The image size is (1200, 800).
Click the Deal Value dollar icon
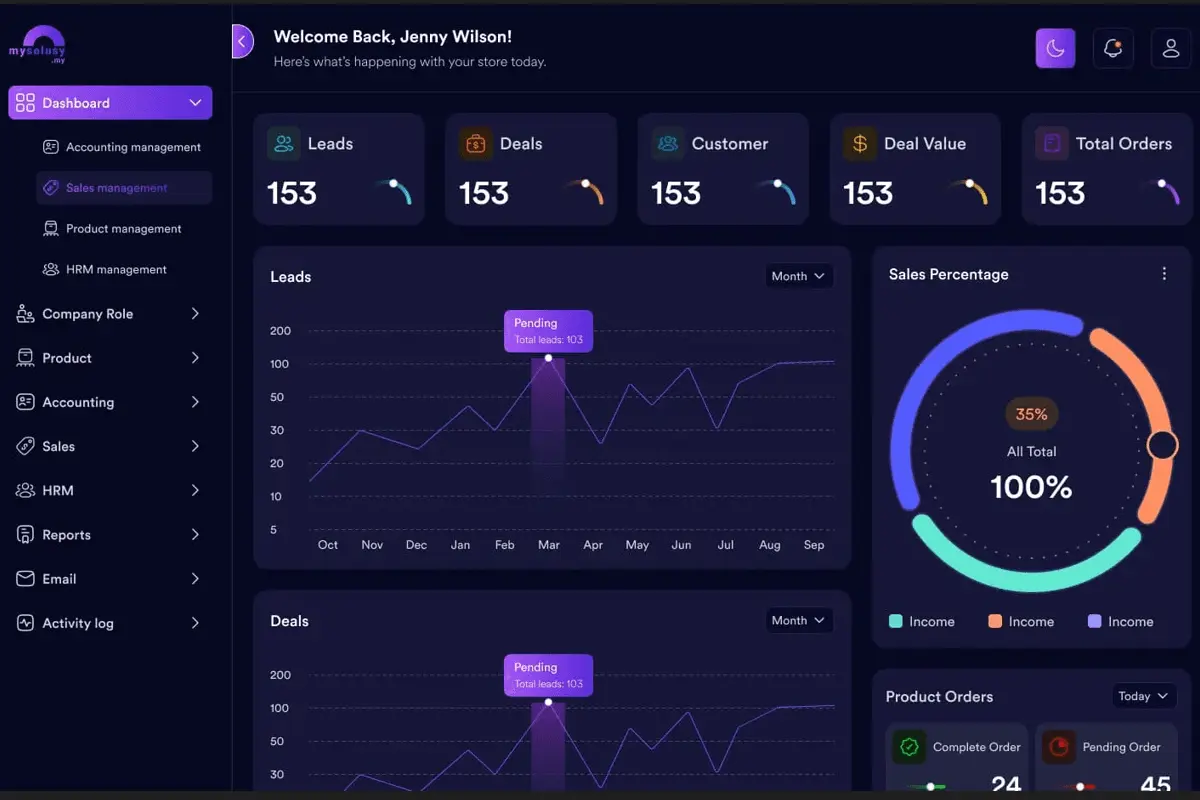(860, 143)
